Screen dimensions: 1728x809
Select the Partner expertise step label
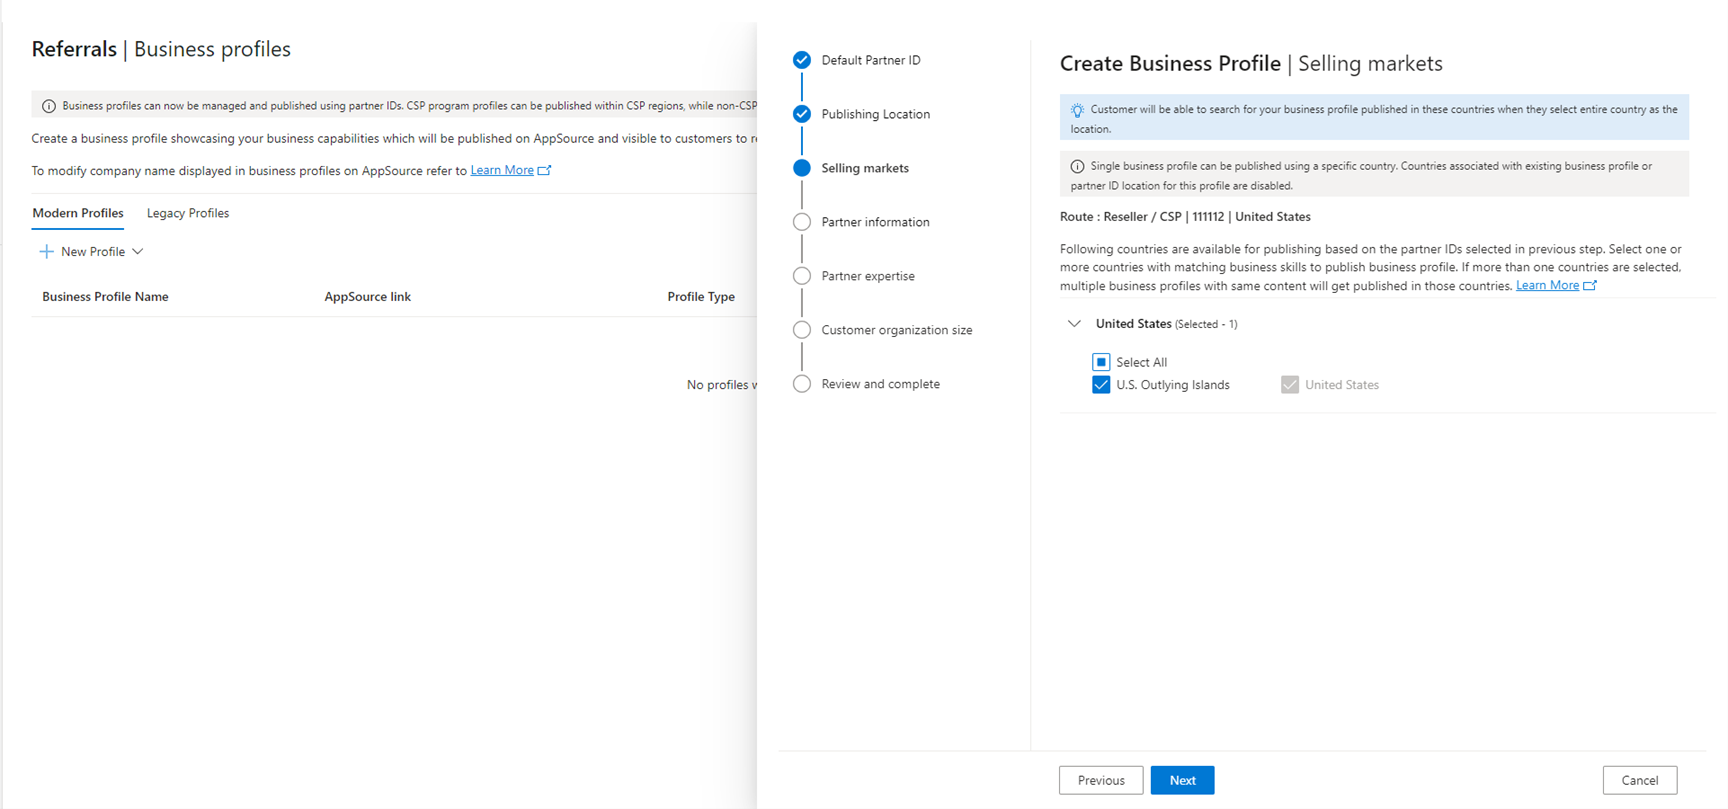868,276
